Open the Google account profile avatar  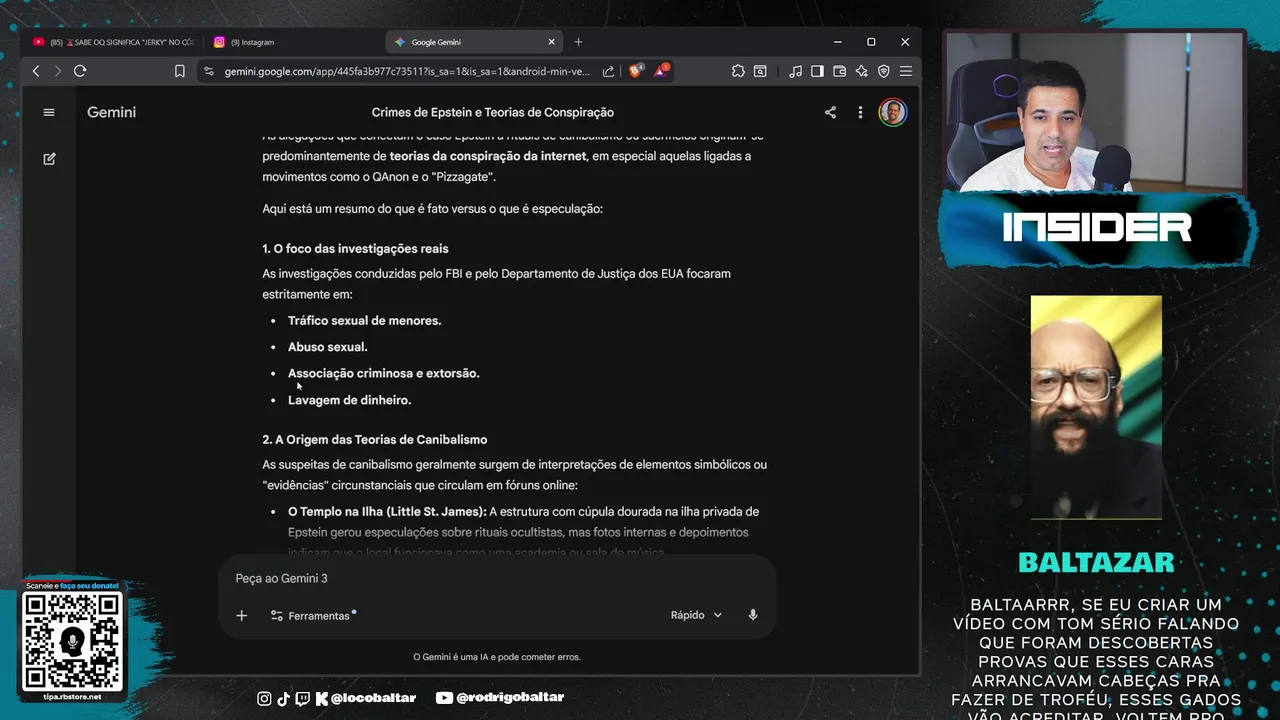(892, 112)
